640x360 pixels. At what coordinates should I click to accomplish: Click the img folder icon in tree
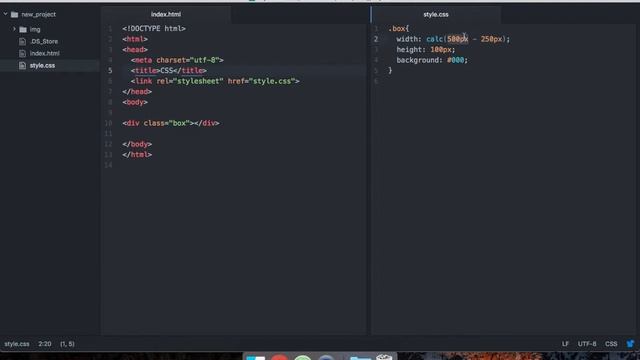point(23,29)
